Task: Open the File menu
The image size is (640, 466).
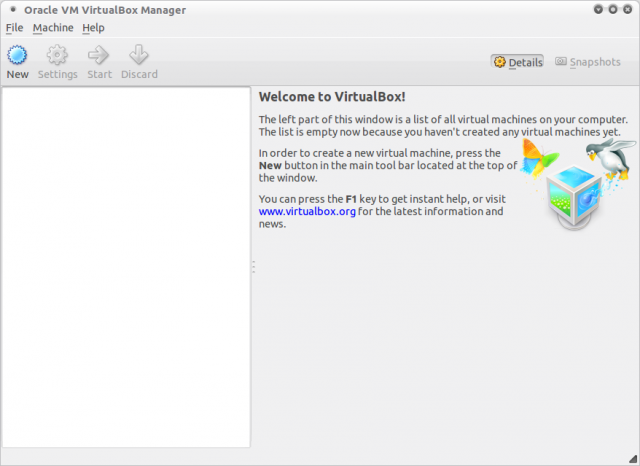Action: tap(14, 28)
